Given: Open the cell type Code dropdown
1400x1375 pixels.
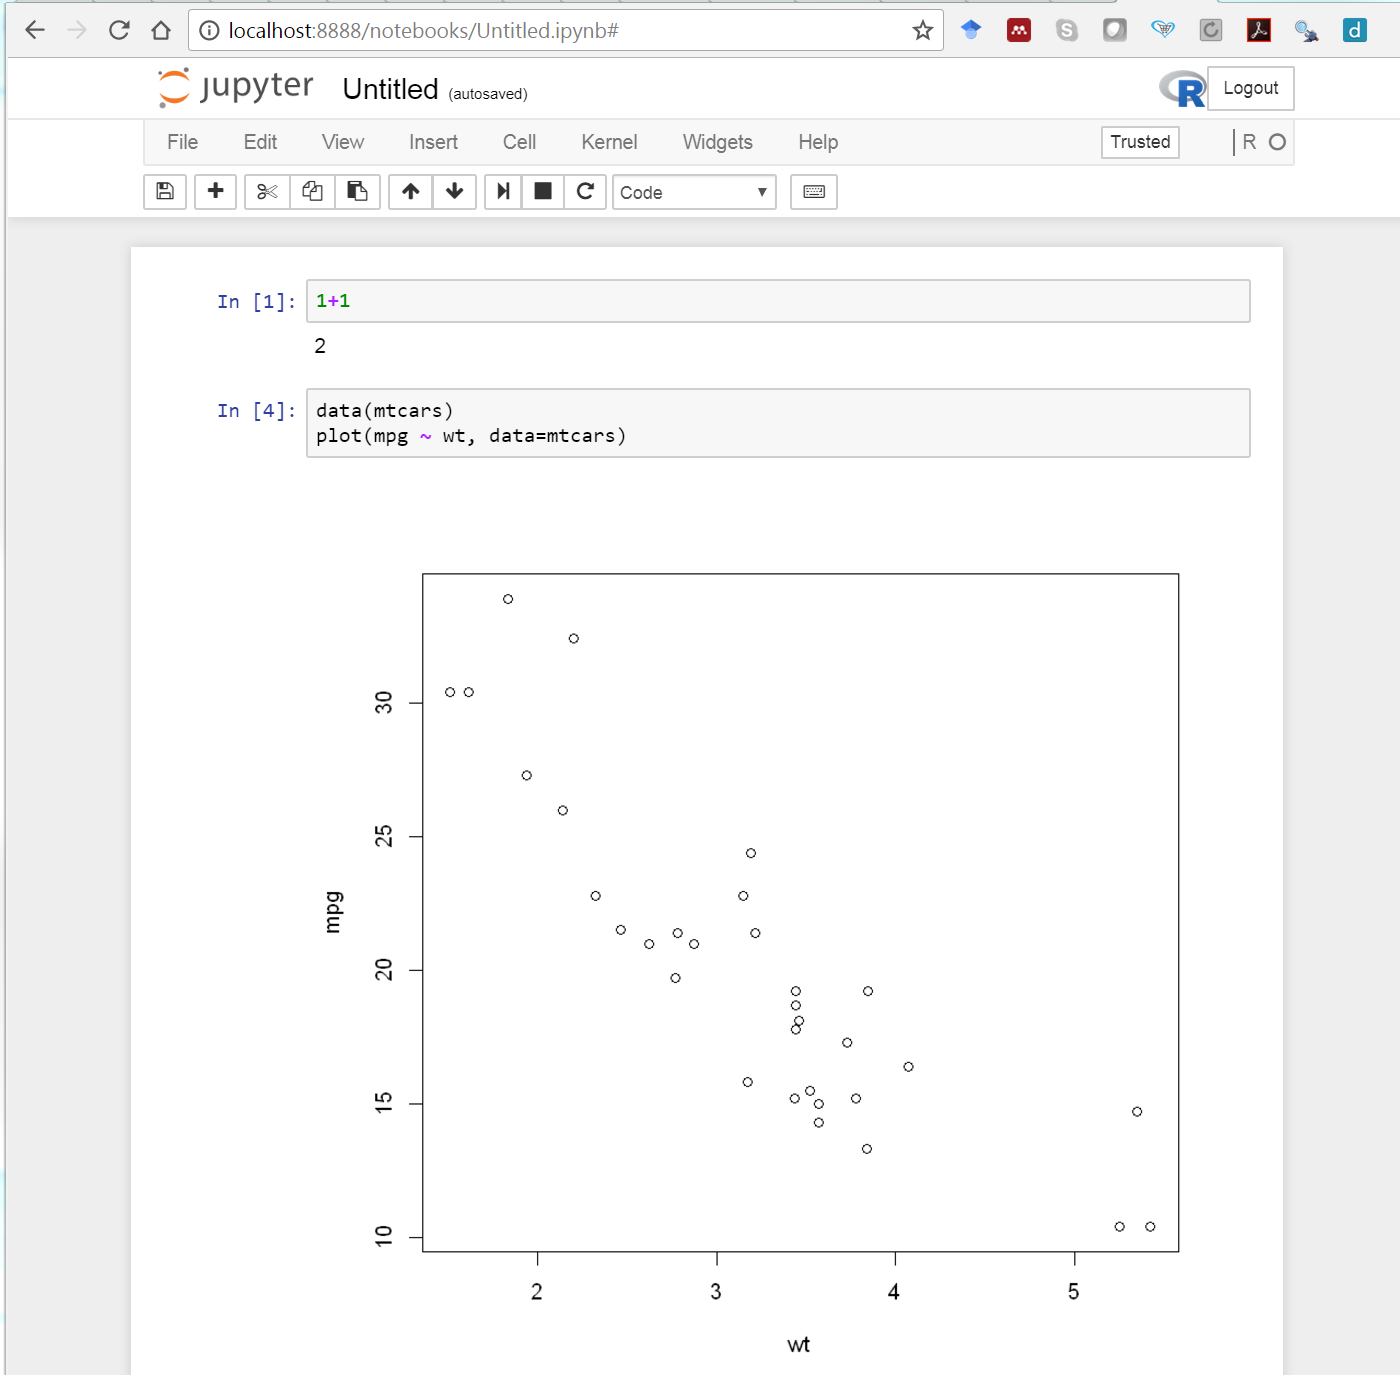Looking at the screenshot, I should click(694, 192).
